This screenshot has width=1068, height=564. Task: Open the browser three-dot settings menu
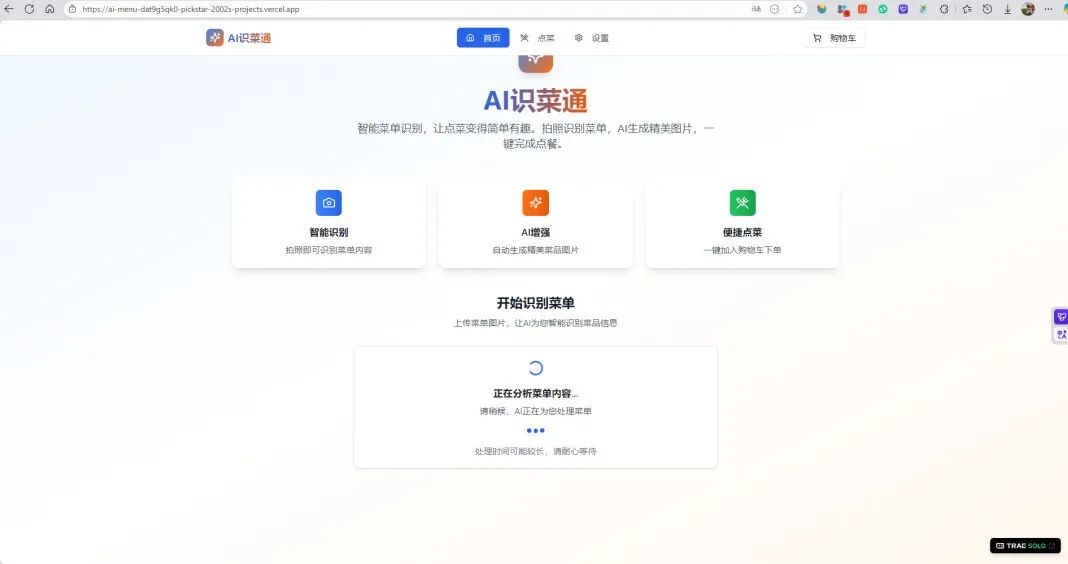(1048, 9)
